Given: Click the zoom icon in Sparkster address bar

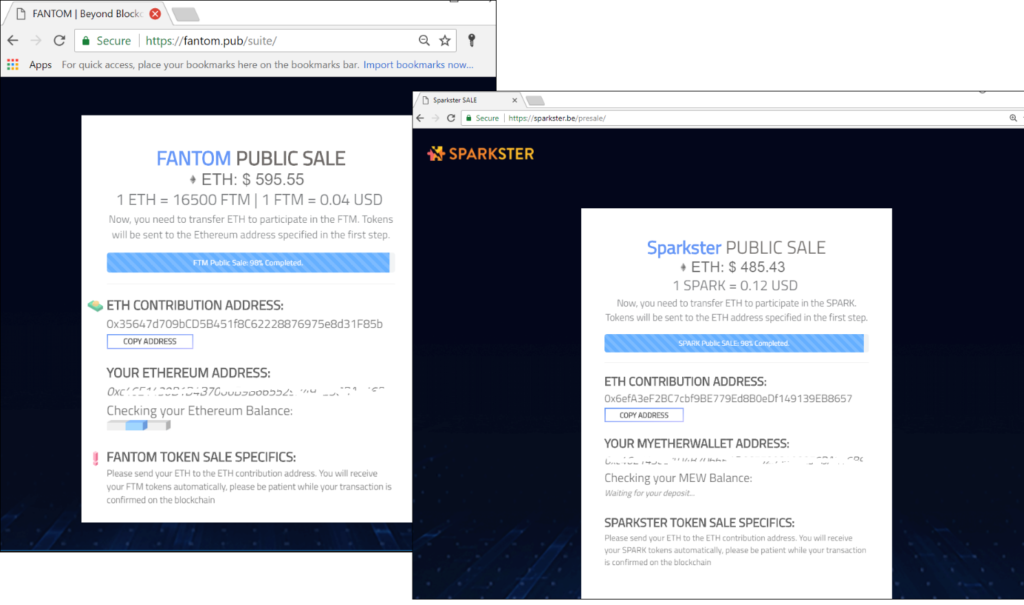Looking at the screenshot, I should coord(1014,118).
